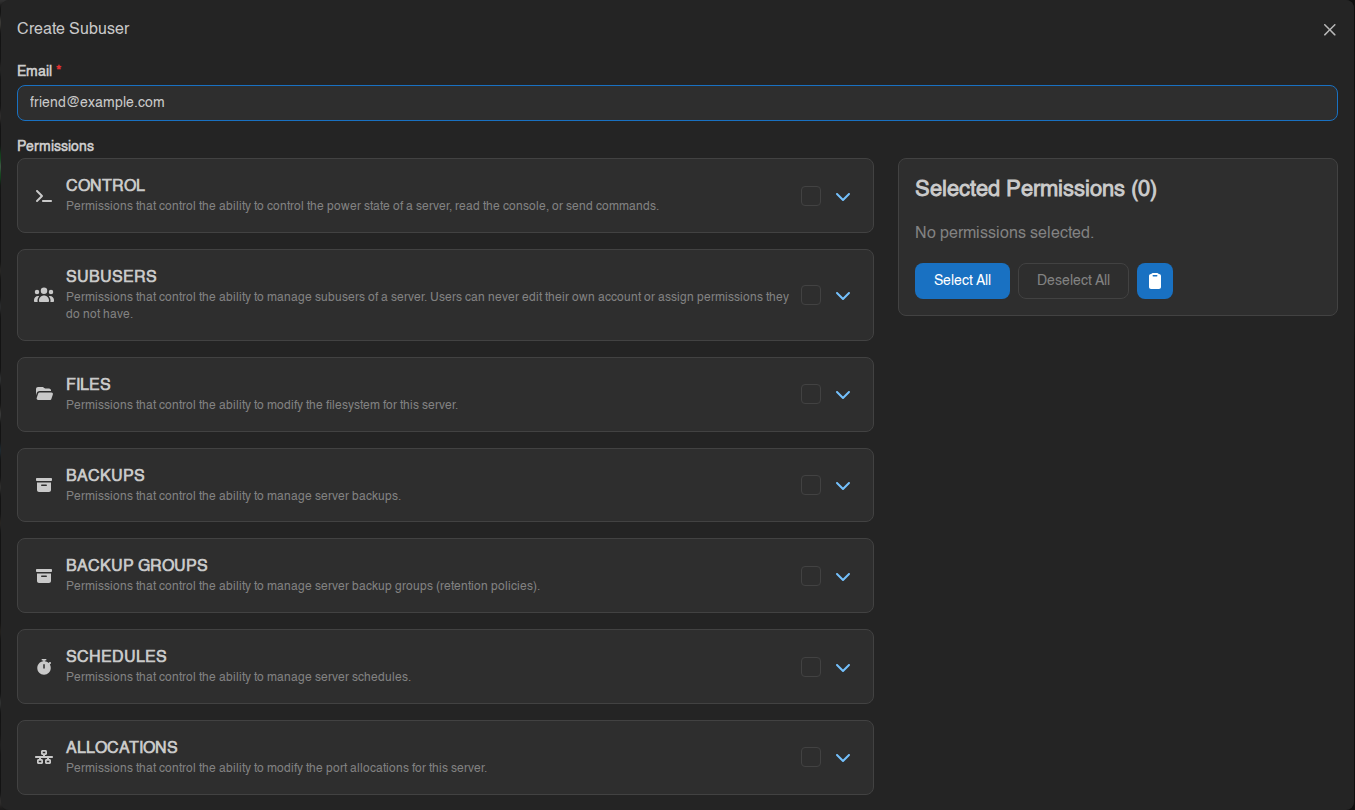Click the Deselect All button
Image resolution: width=1355 pixels, height=810 pixels.
[1073, 281]
